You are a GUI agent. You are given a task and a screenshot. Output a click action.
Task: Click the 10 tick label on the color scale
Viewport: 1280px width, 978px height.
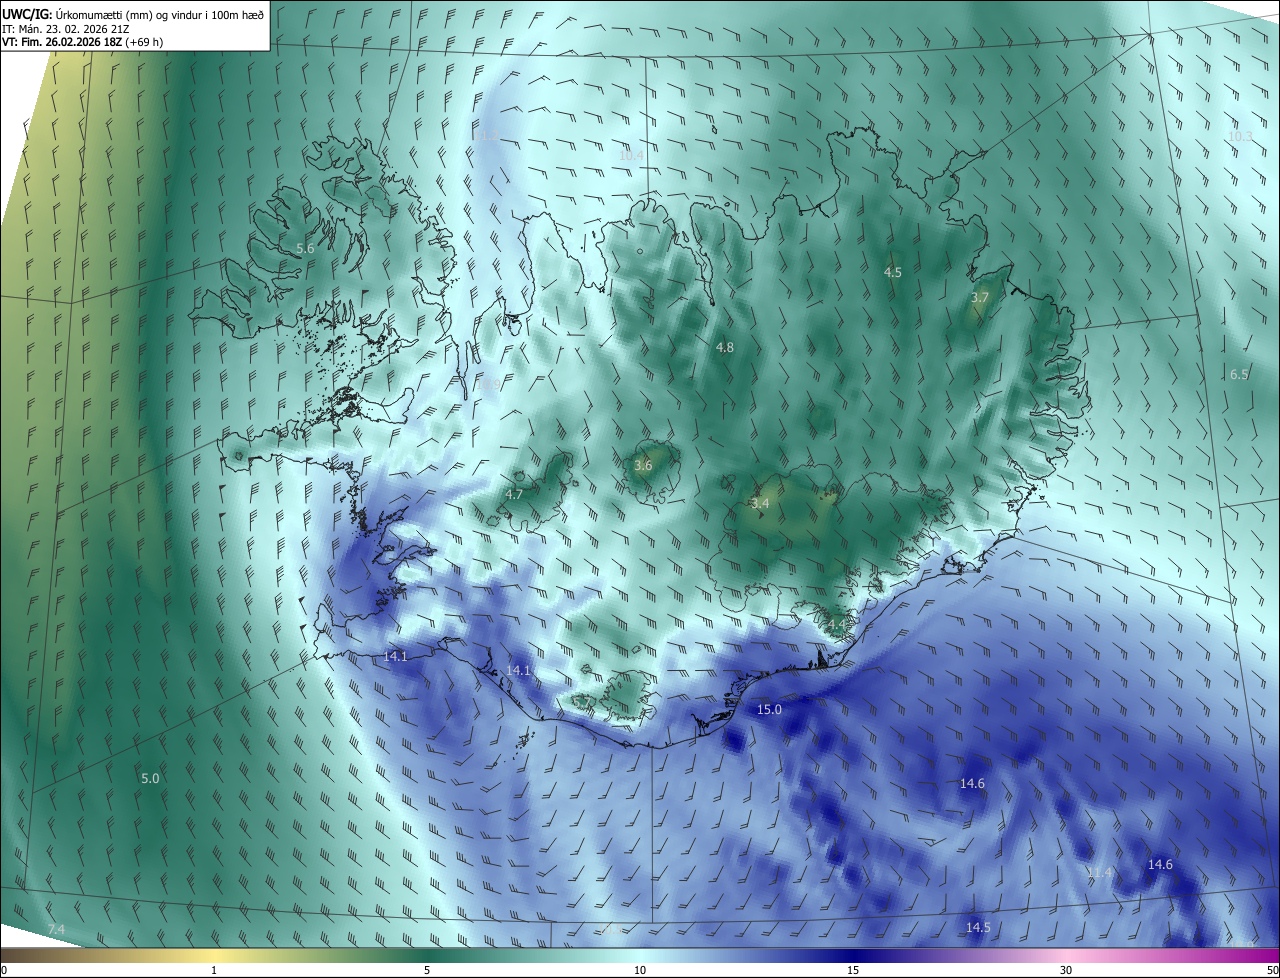[x=640, y=970]
